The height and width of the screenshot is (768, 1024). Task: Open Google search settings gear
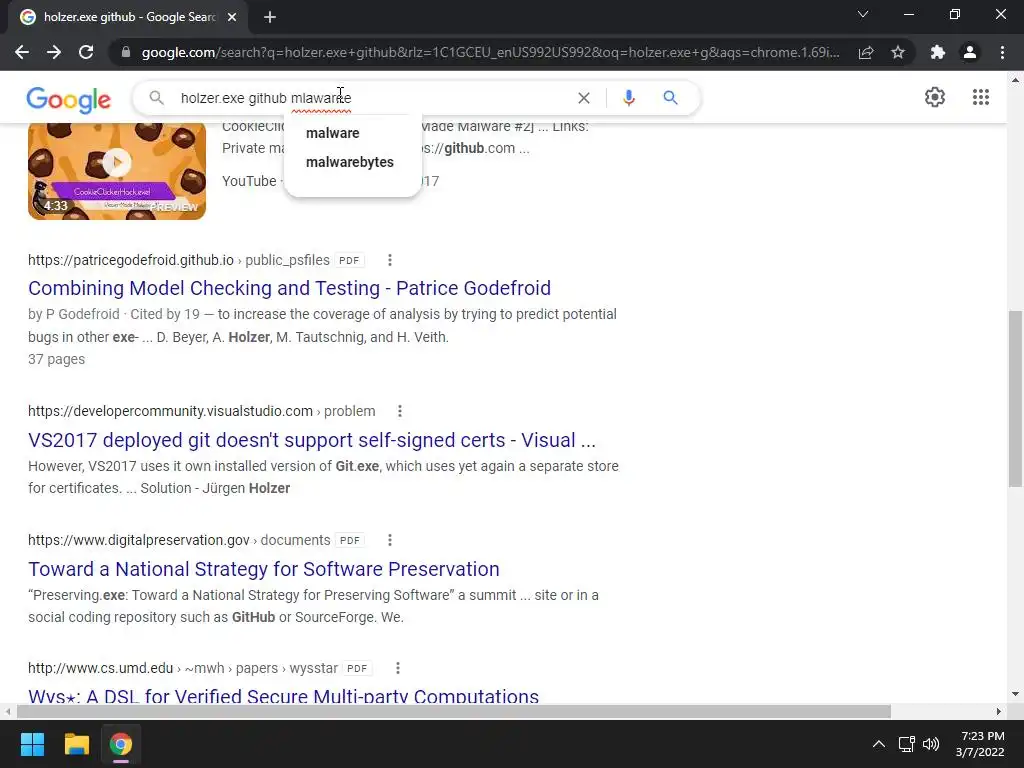click(x=935, y=97)
